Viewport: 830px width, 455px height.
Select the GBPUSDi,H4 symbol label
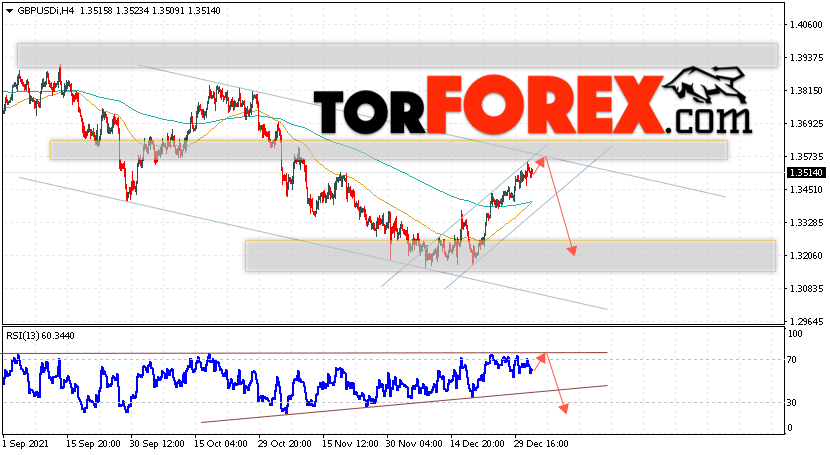pos(46,11)
